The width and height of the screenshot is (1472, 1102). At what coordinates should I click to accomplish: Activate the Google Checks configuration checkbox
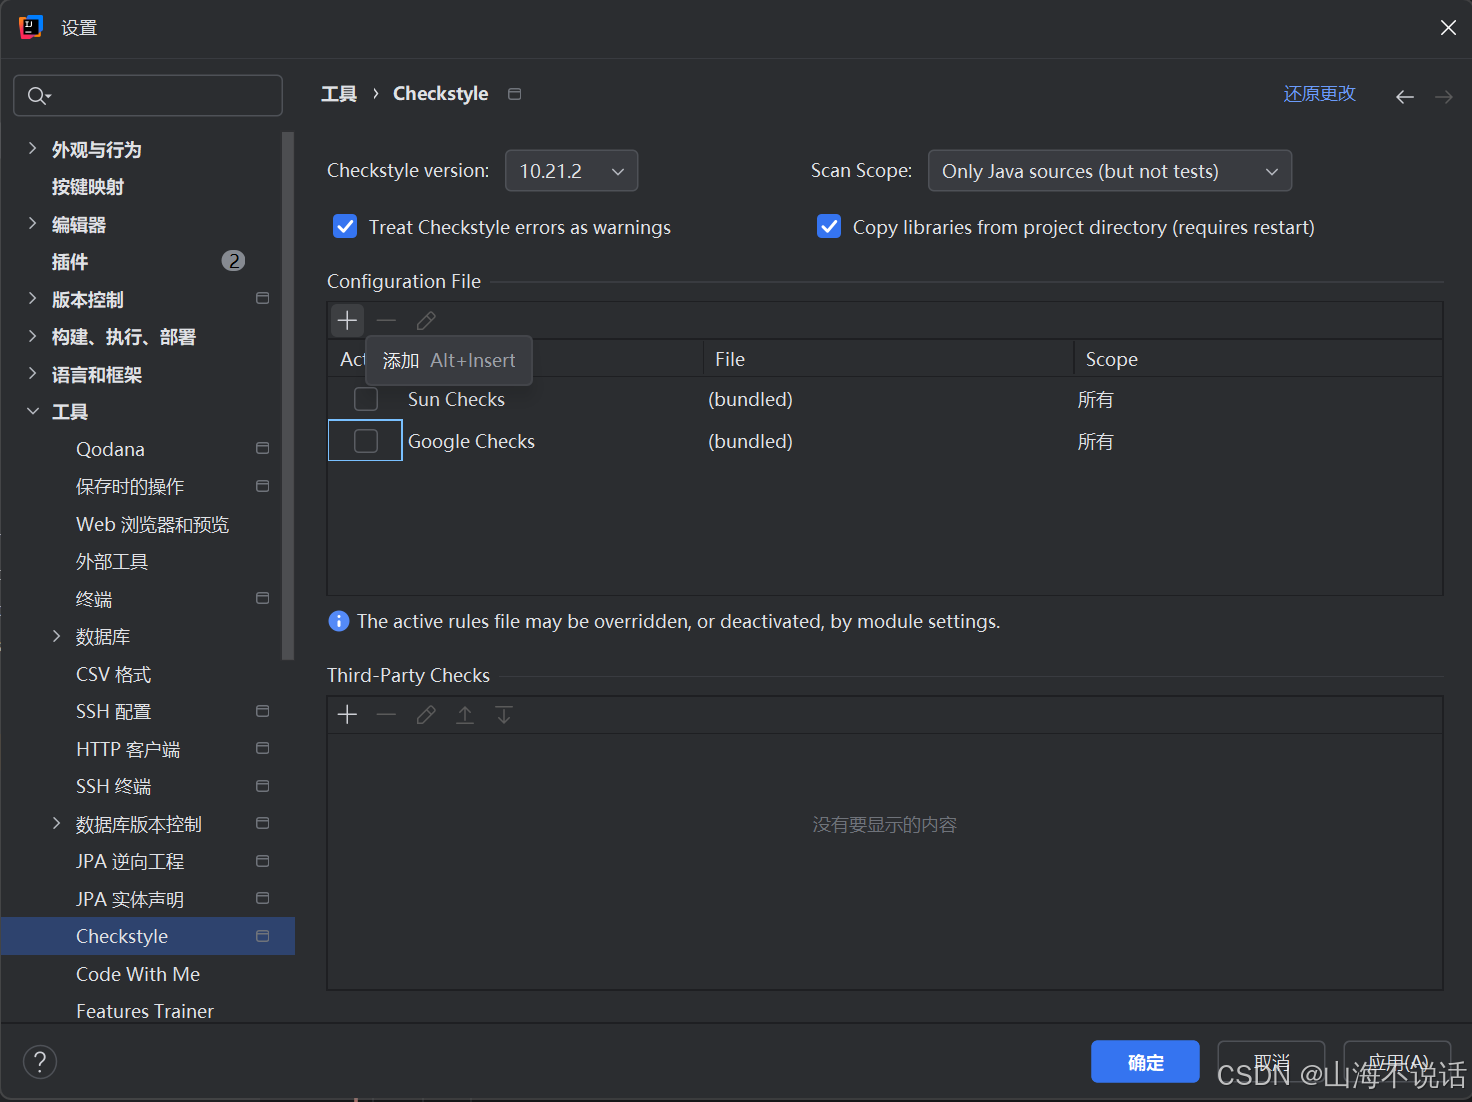coord(365,440)
